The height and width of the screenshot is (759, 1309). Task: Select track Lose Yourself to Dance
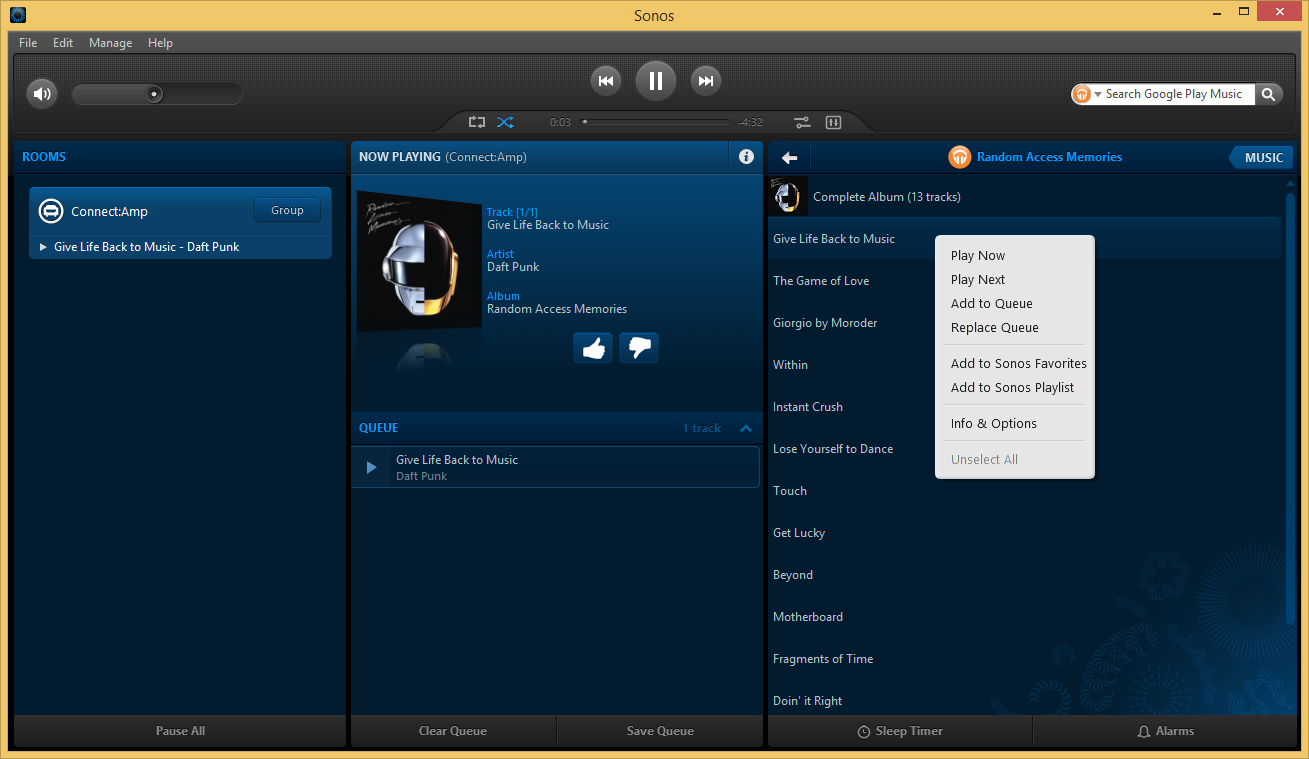tap(833, 449)
